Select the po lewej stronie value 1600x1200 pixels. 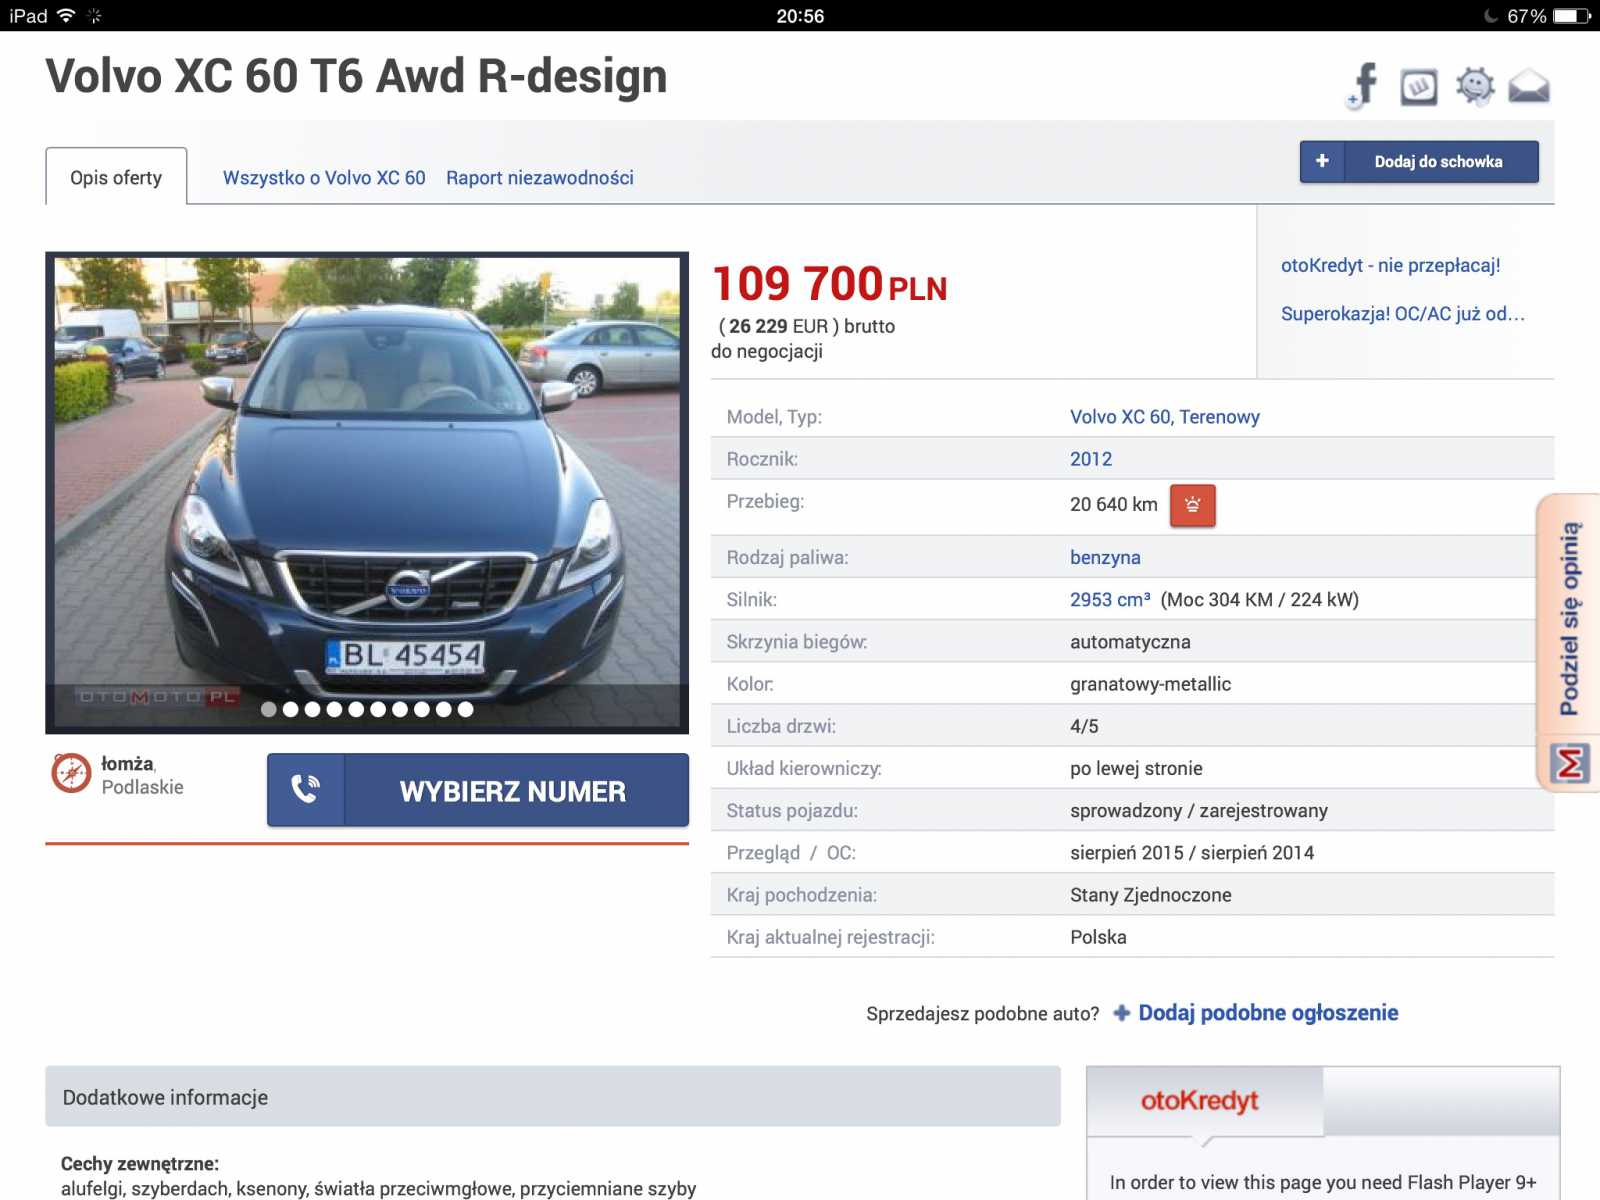coord(1136,769)
